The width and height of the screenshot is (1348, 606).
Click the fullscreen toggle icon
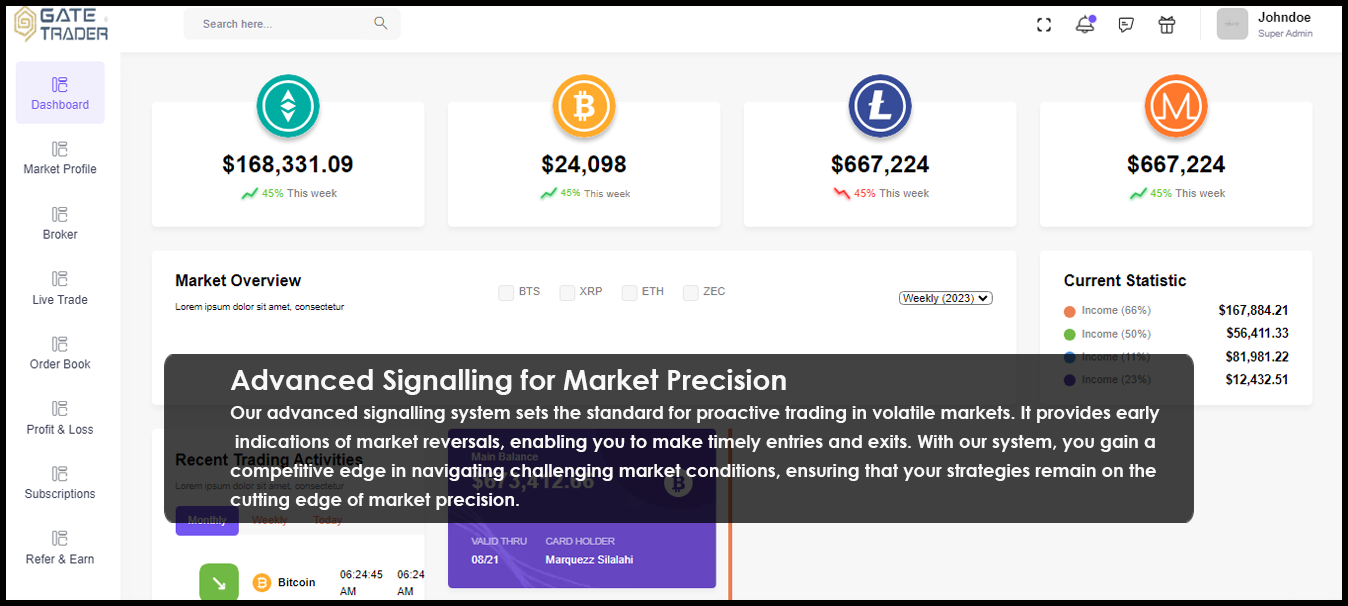click(1044, 25)
